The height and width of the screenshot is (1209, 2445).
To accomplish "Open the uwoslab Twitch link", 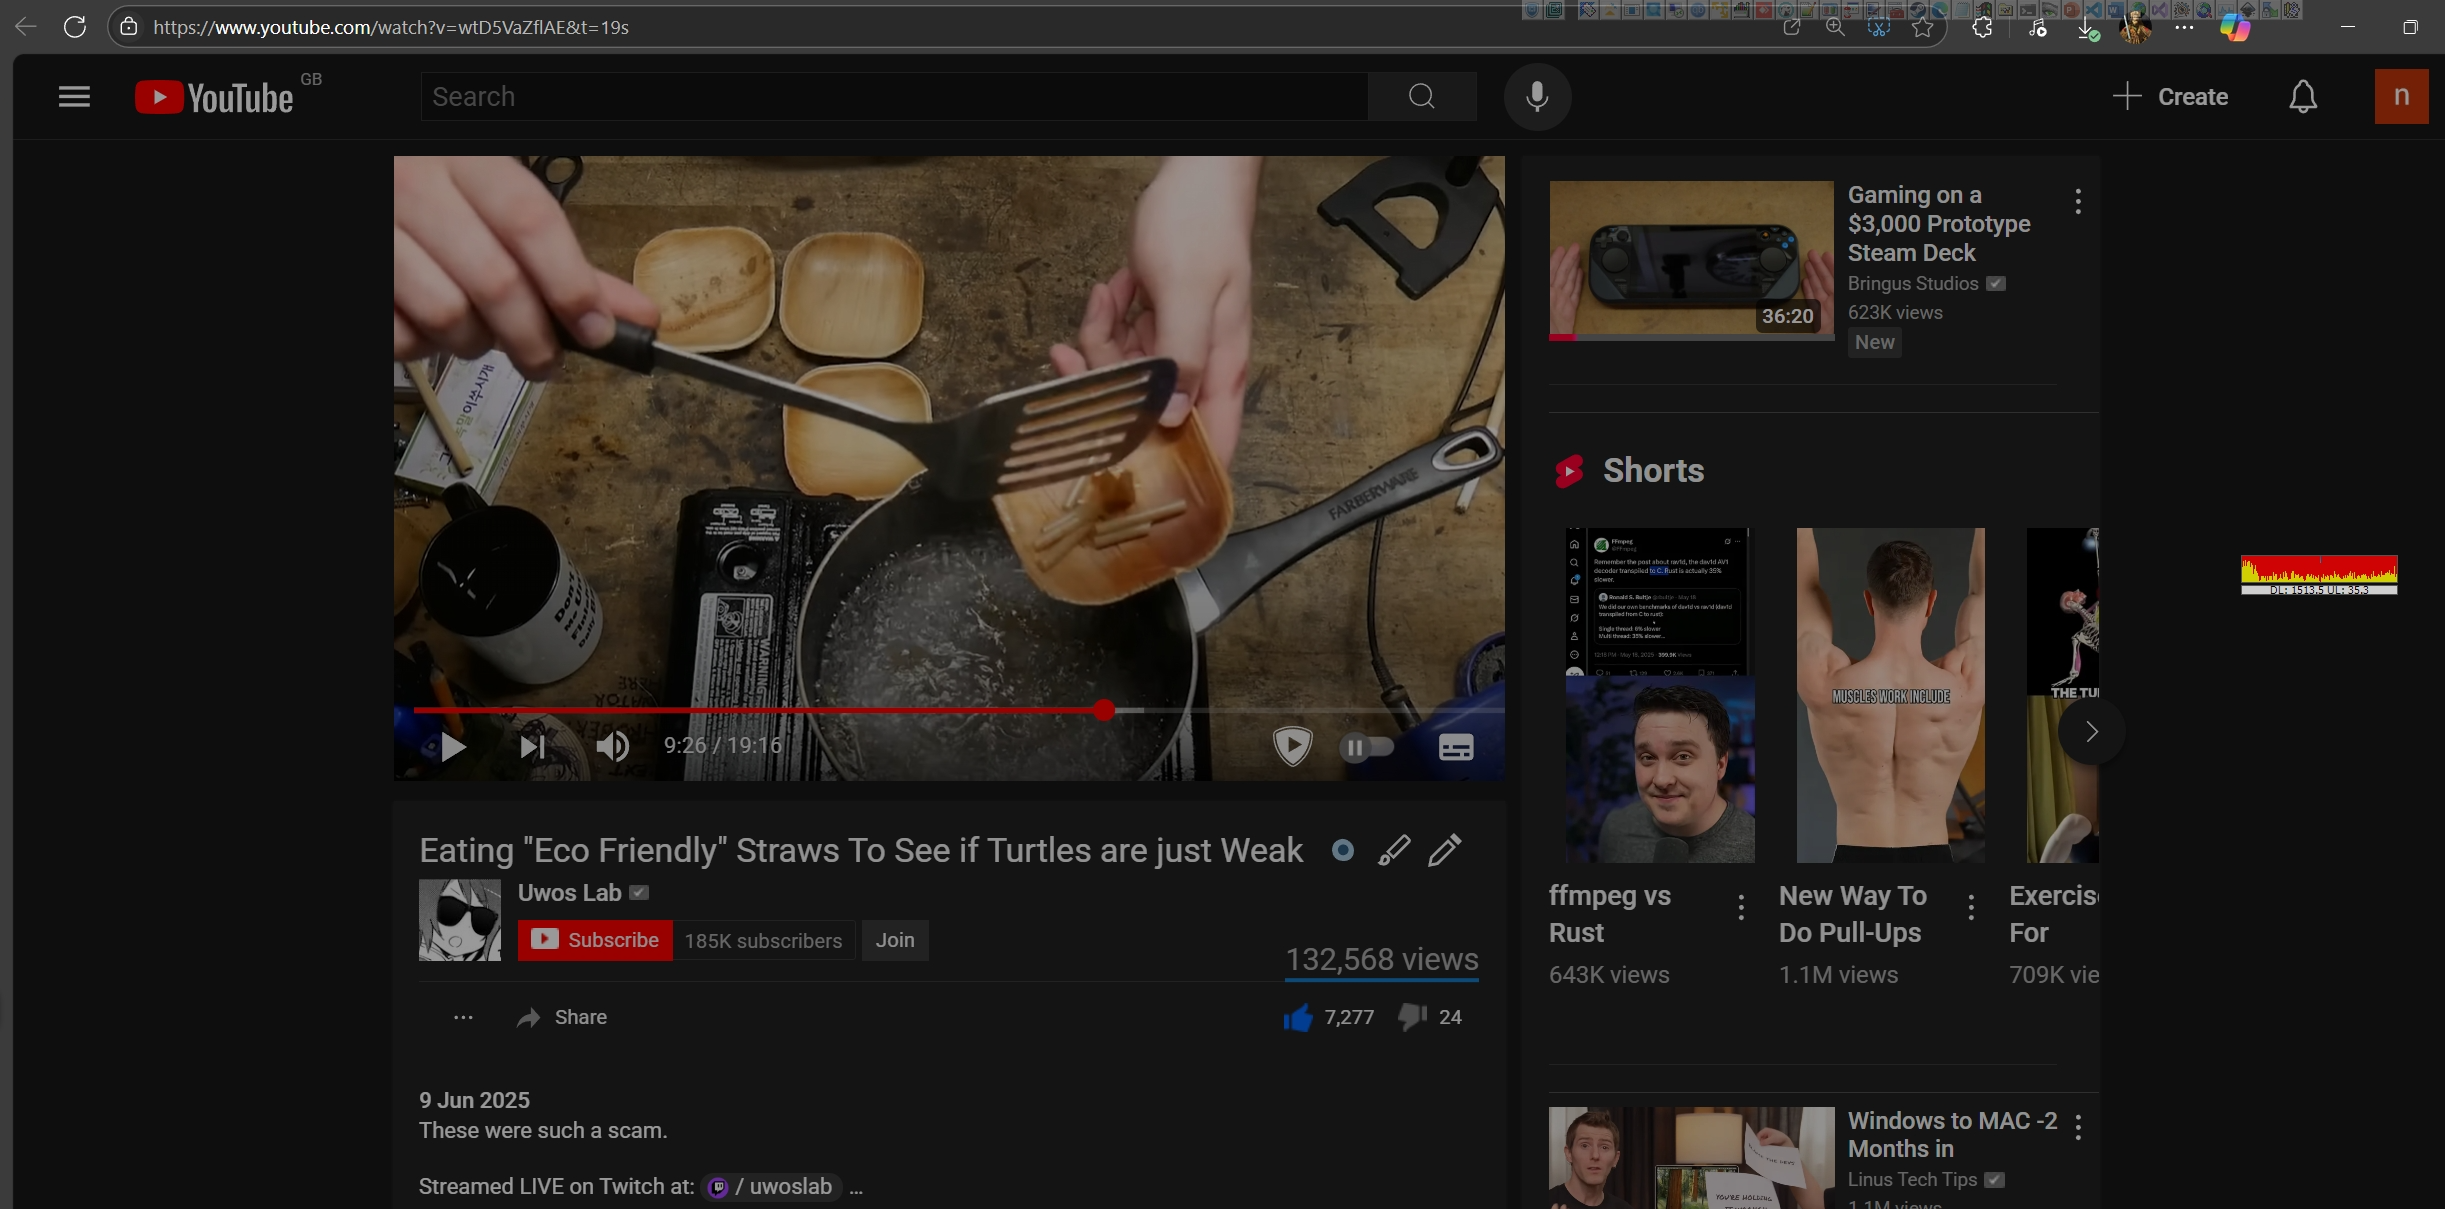I will (x=771, y=1187).
